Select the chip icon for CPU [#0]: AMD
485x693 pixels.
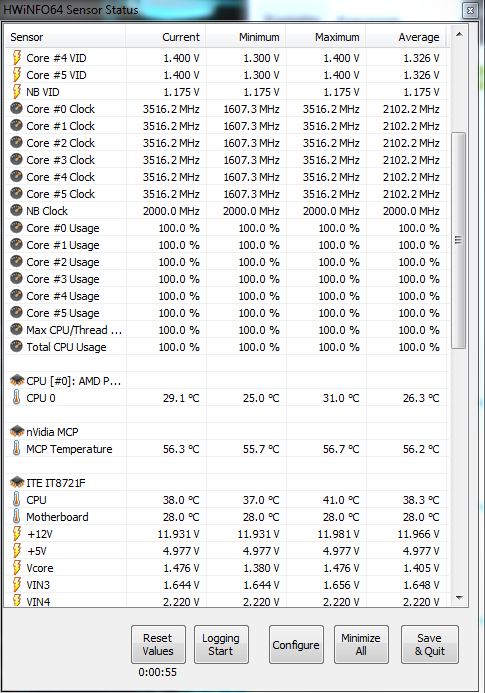point(17,380)
